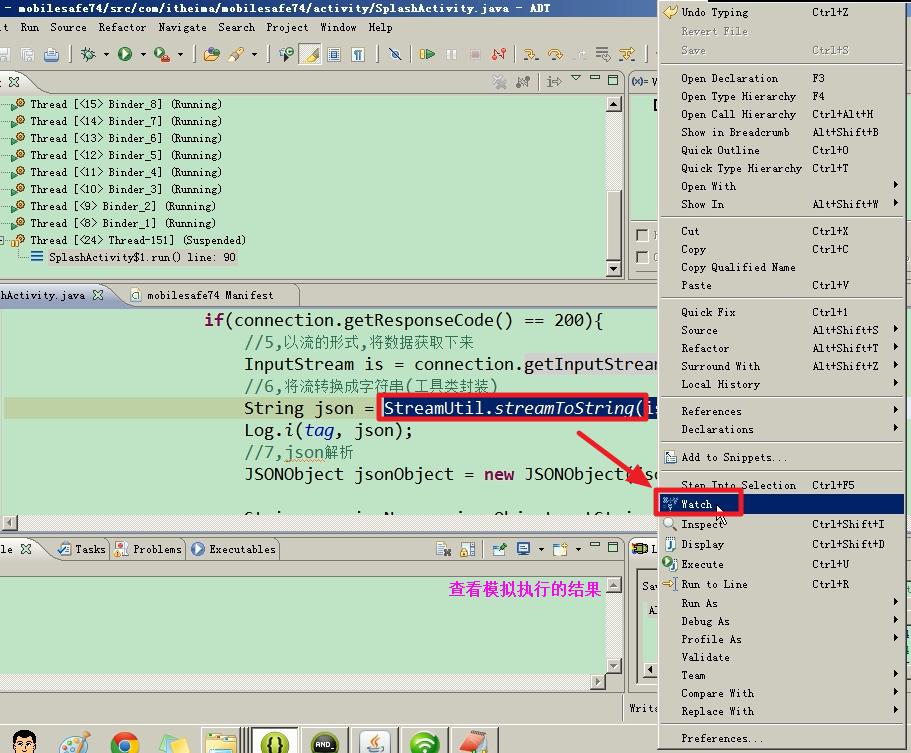Toggle Mark Occurrences highlighter in toolbar
Screen dimensions: 911x753
click(311, 54)
